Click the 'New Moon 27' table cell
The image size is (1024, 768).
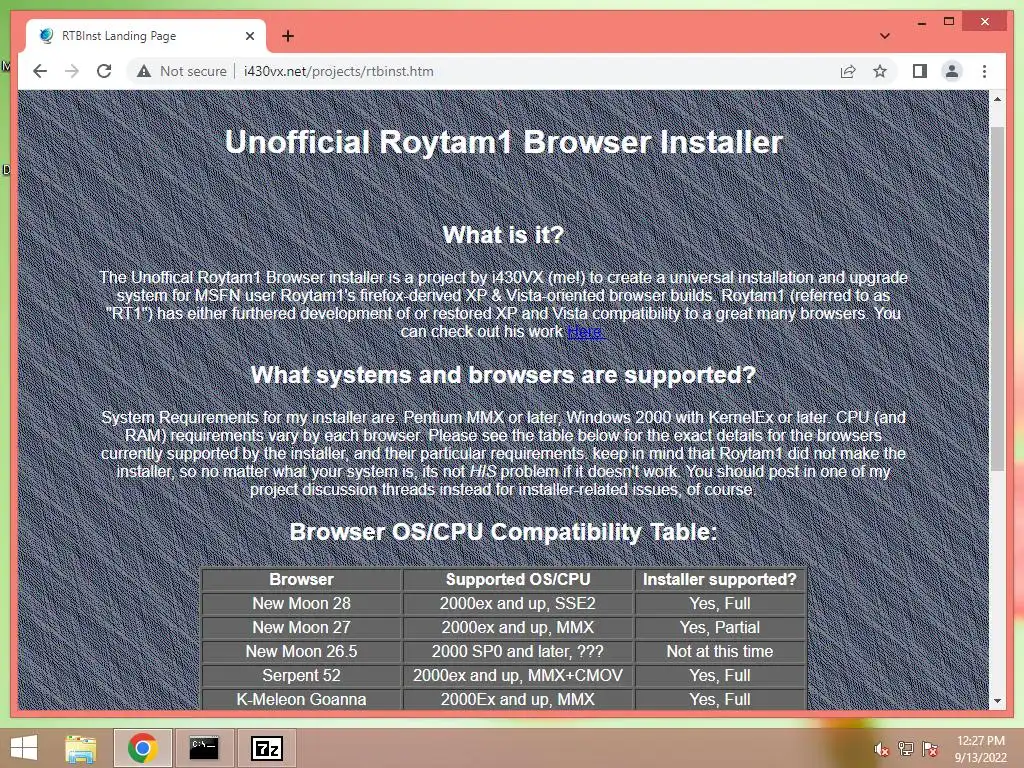pyautogui.click(x=301, y=628)
